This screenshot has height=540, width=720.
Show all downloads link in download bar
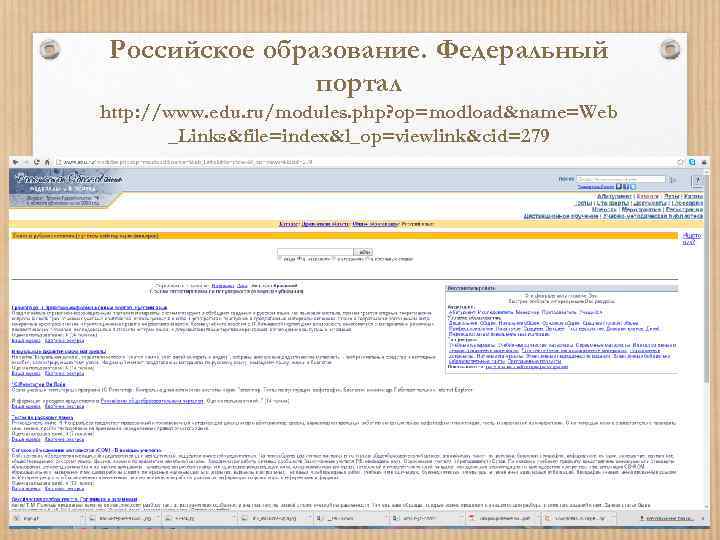(667, 518)
